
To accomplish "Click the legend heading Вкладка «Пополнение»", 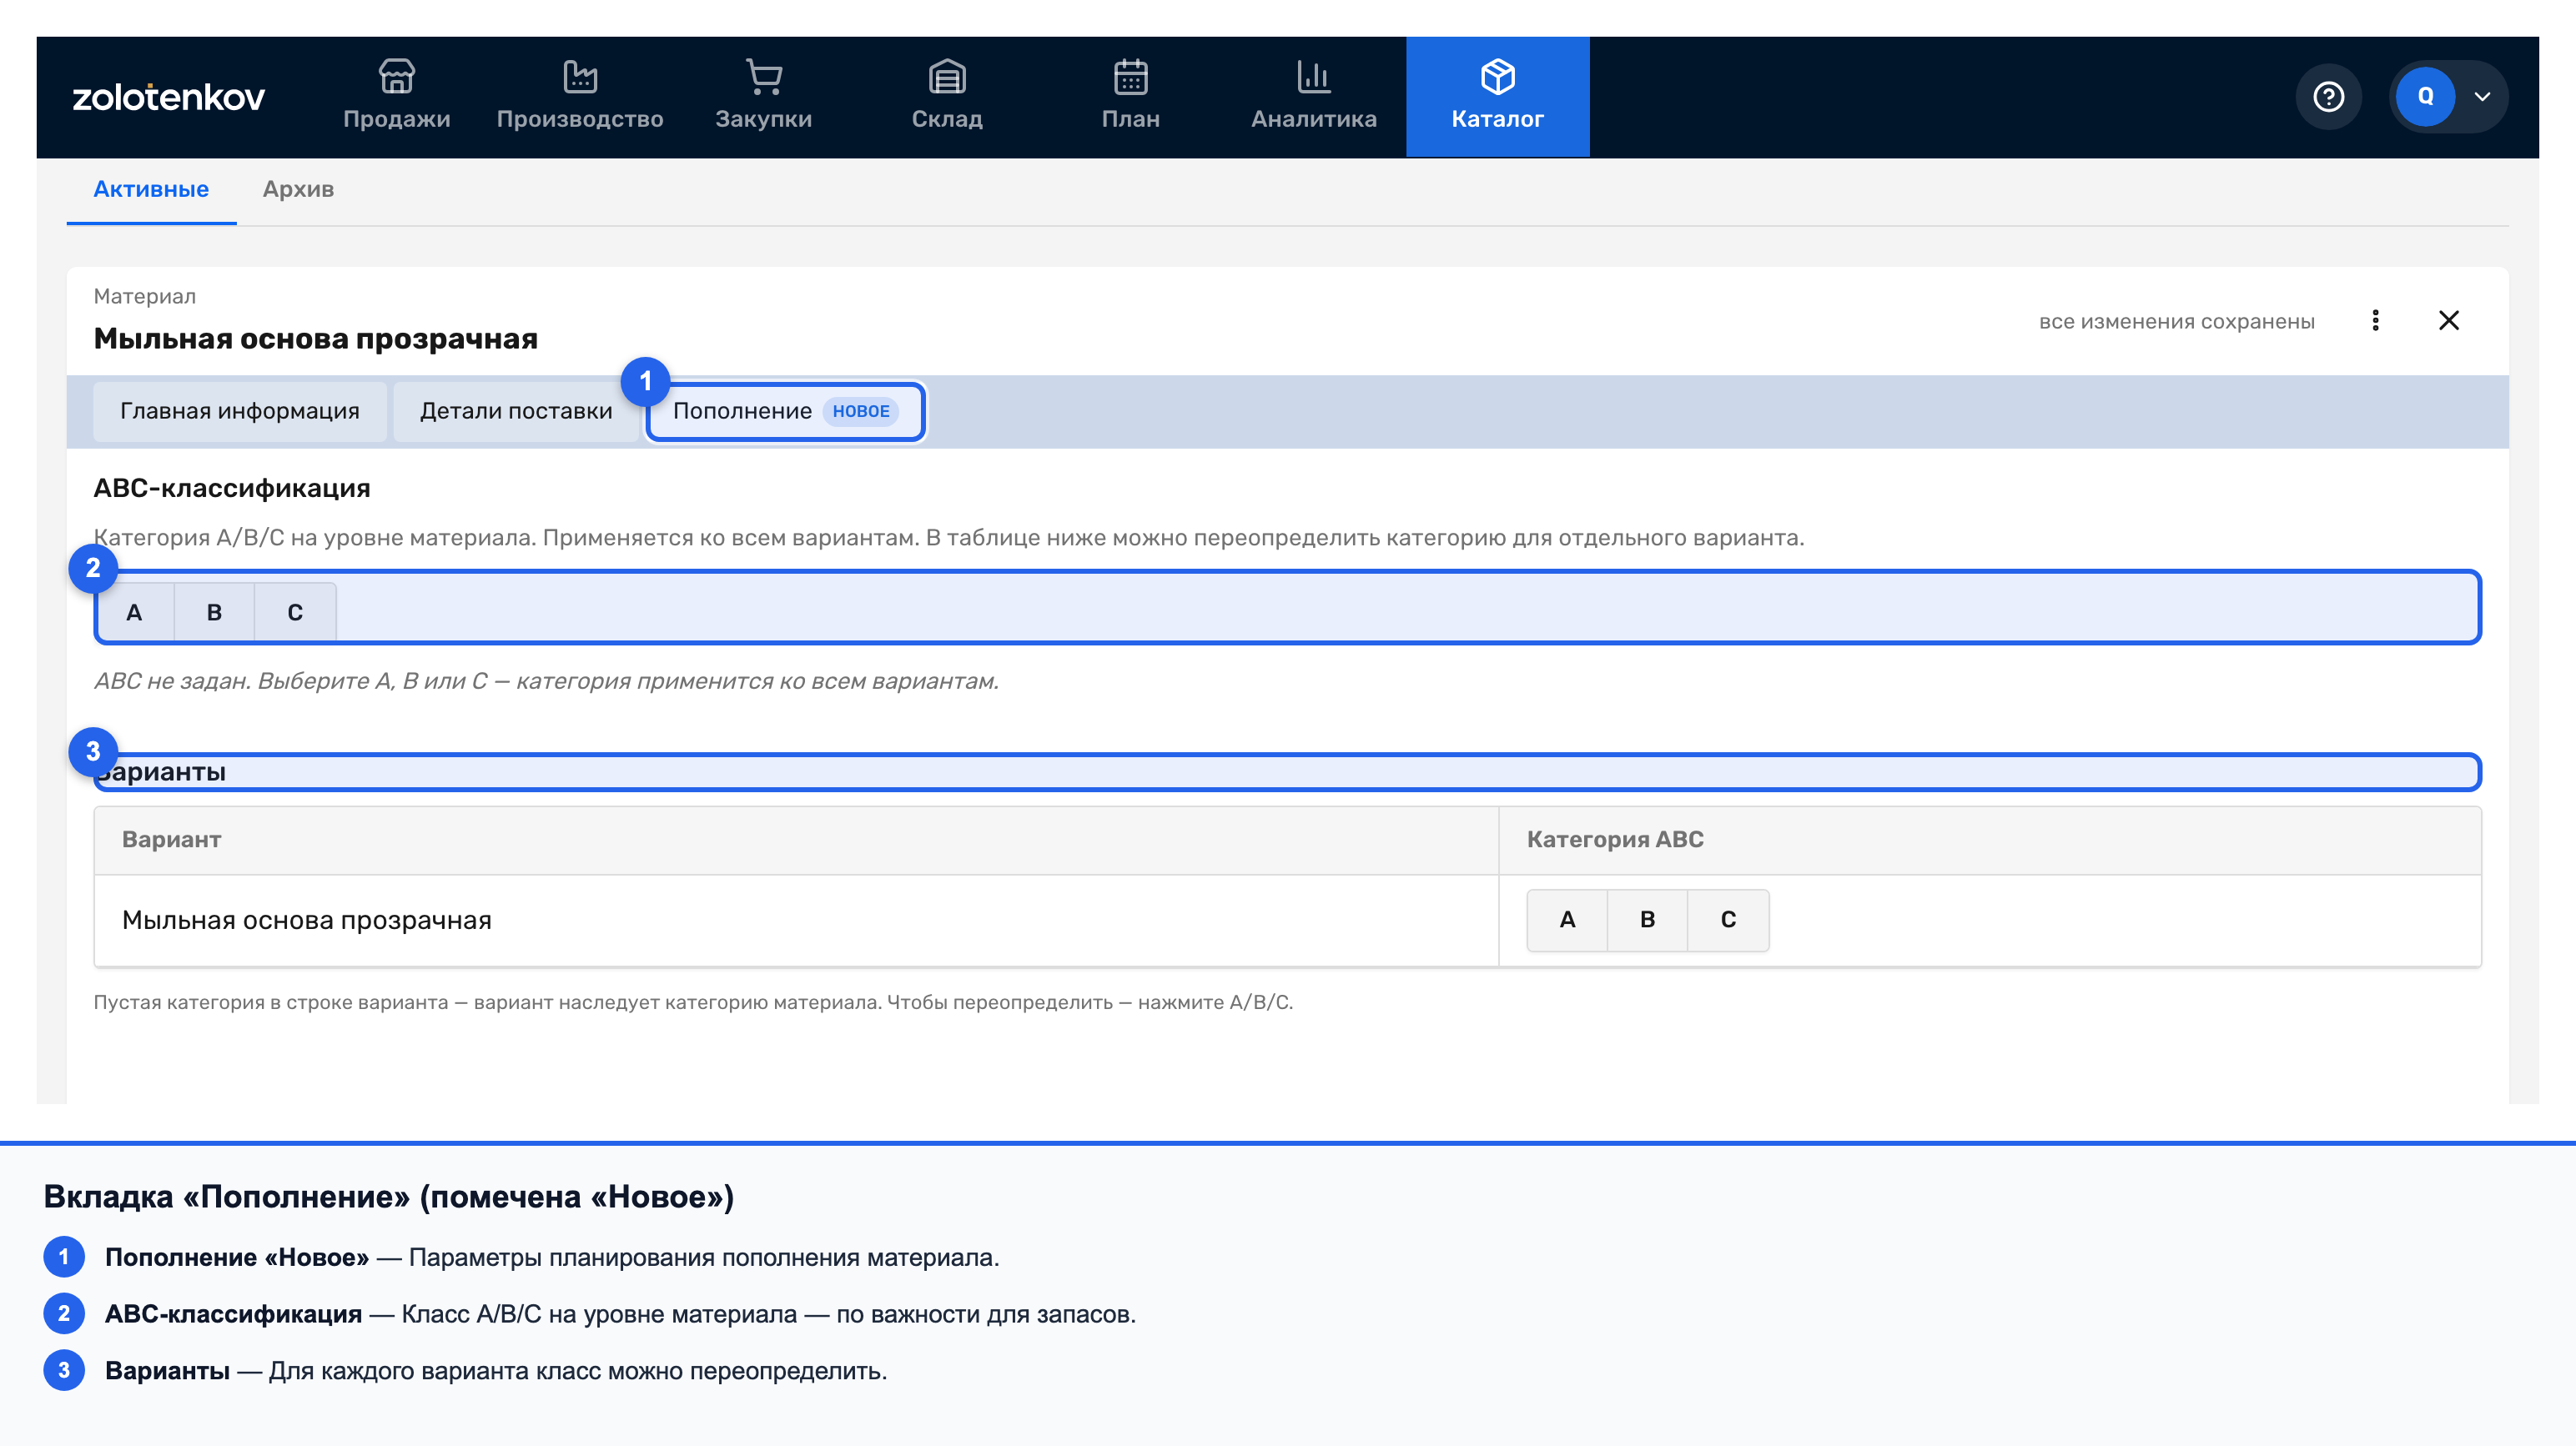I will coord(389,1196).
